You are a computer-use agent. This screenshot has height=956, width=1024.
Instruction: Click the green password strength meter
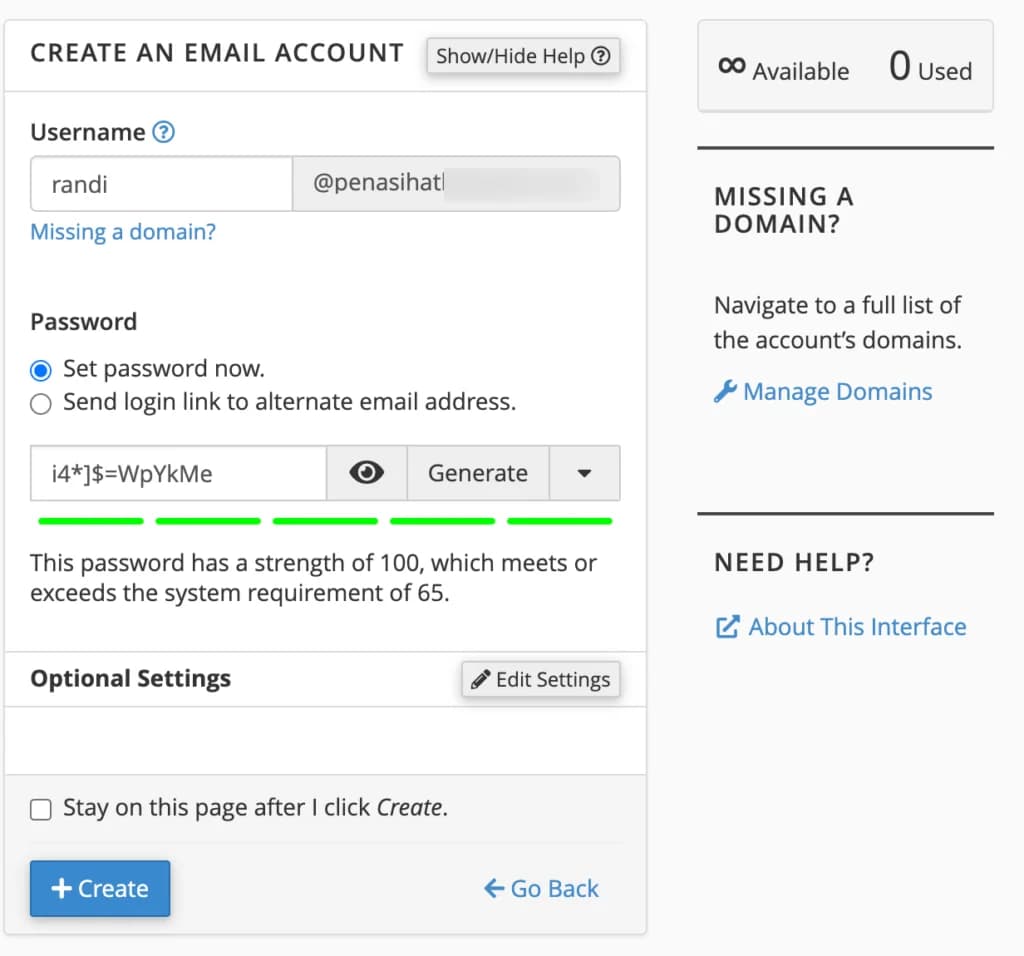325,521
